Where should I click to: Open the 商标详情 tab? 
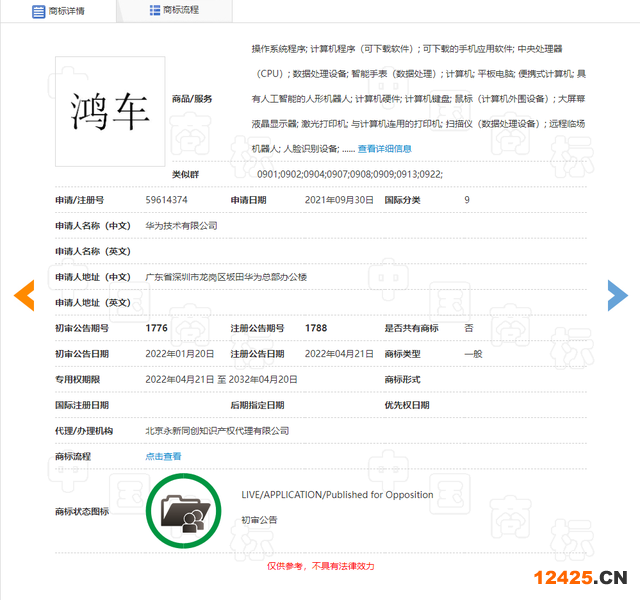coord(58,11)
